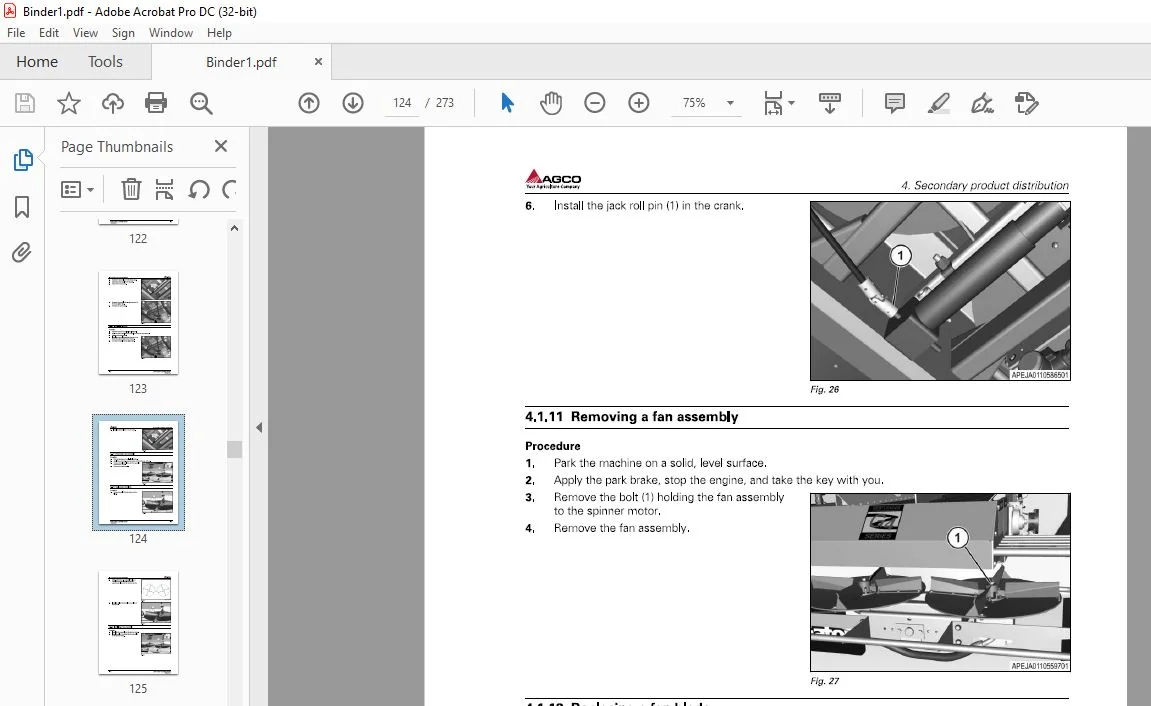Click the thumbnail panel scrollbar handle

point(234,449)
